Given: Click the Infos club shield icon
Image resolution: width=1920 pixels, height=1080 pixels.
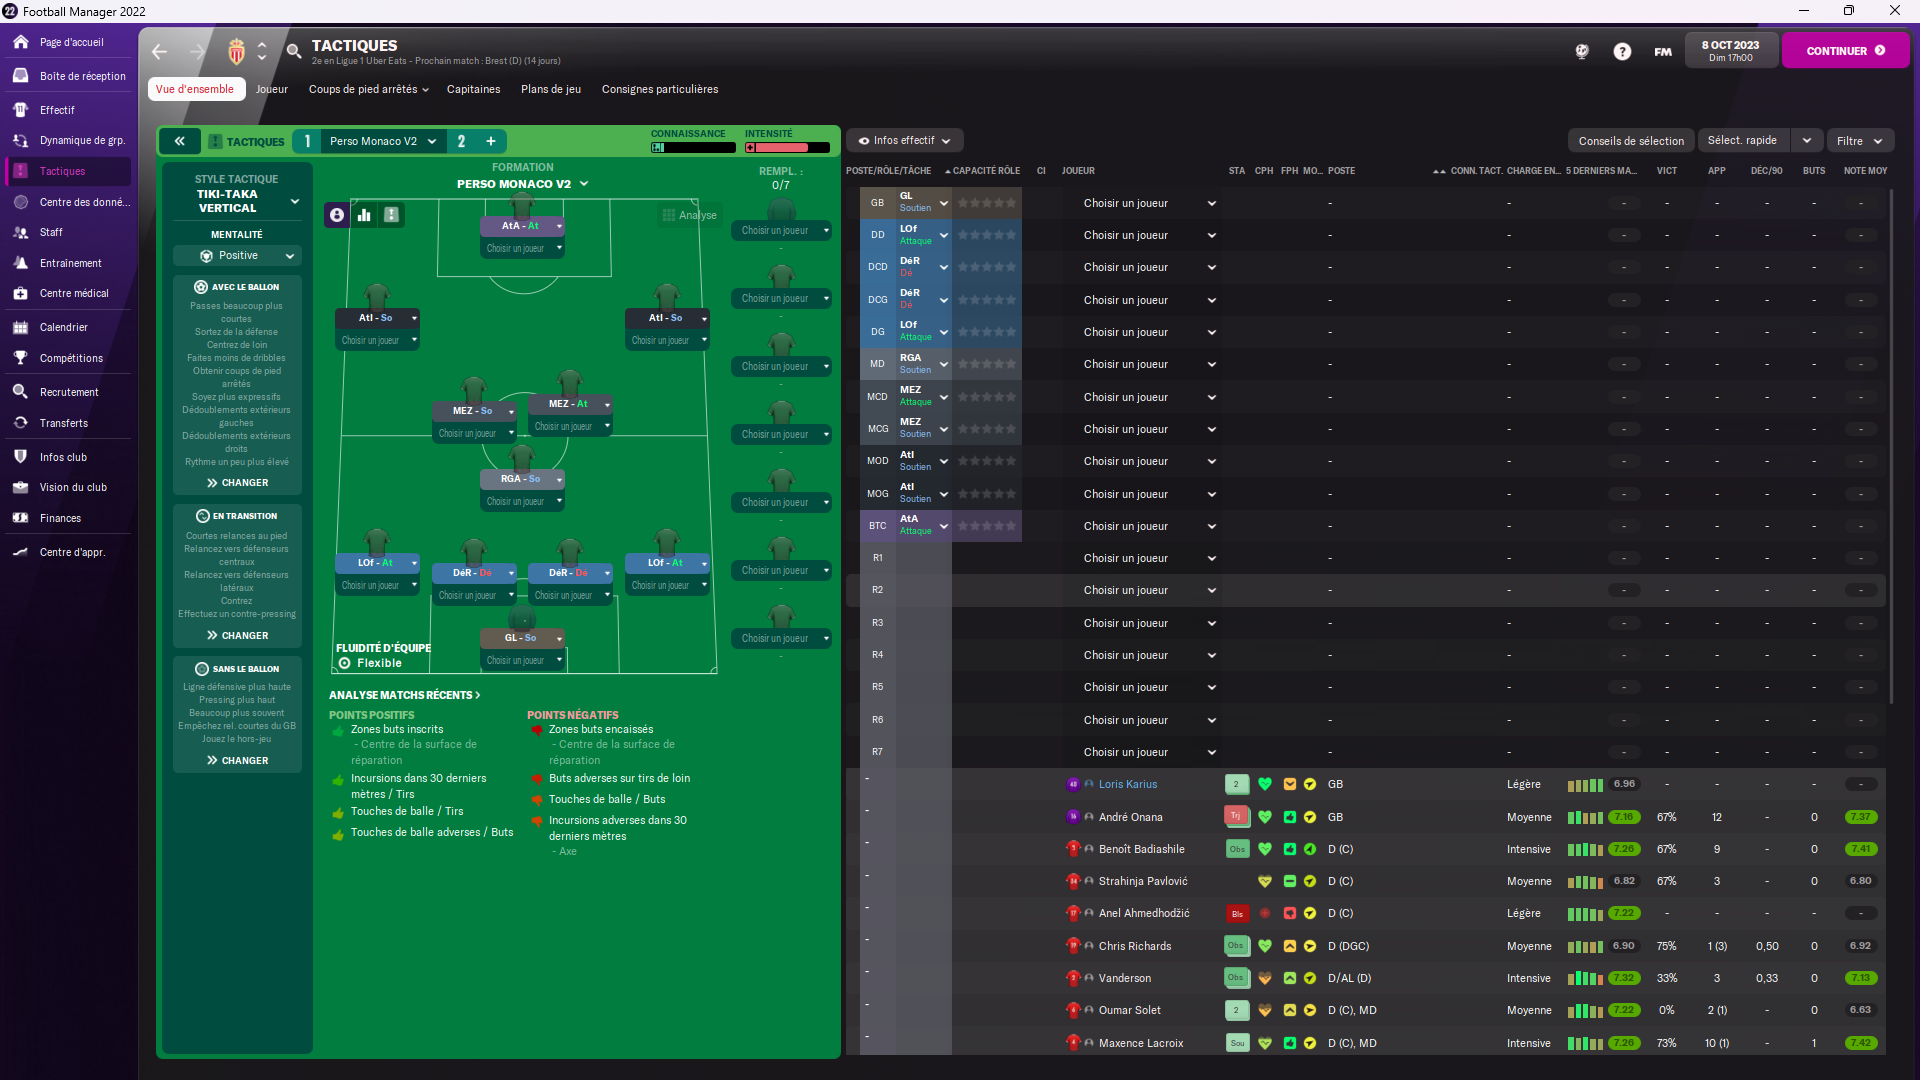Looking at the screenshot, I should click(21, 457).
